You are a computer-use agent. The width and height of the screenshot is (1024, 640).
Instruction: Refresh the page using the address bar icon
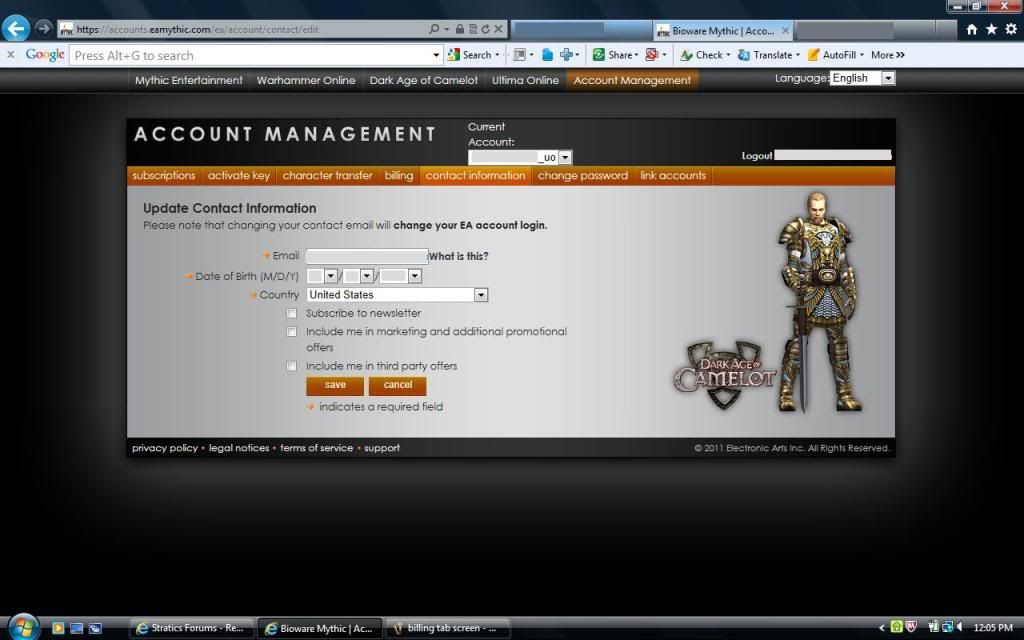(485, 29)
